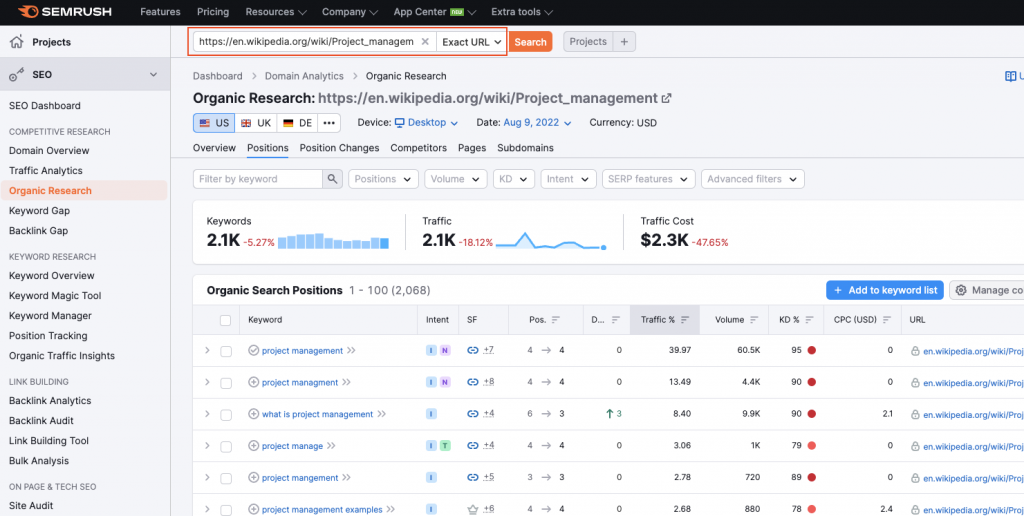The height and width of the screenshot is (516, 1024).
Task: Click the gear icon in Manage columns
Action: 961,290
